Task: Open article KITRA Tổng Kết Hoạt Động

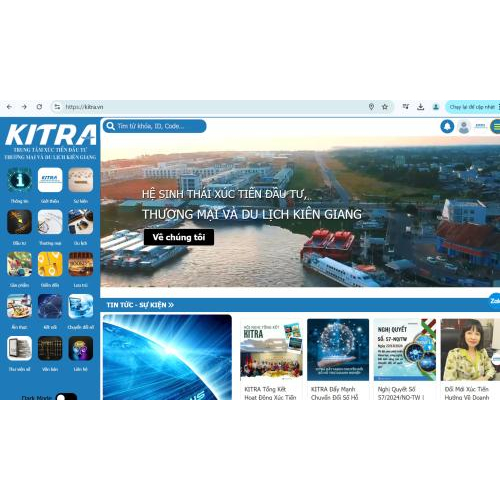Action: pyautogui.click(x=270, y=393)
